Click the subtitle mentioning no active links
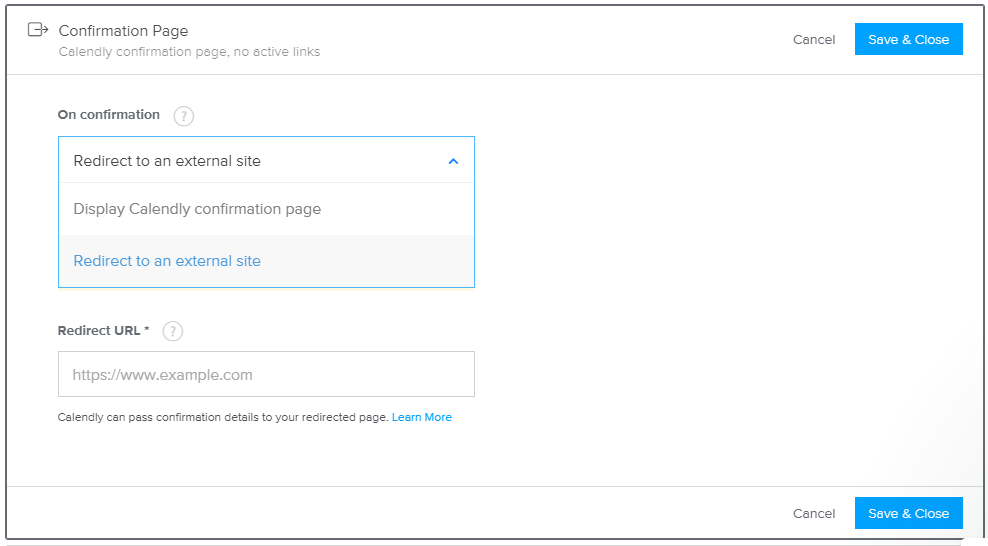Image resolution: width=988 pixels, height=546 pixels. [x=189, y=52]
